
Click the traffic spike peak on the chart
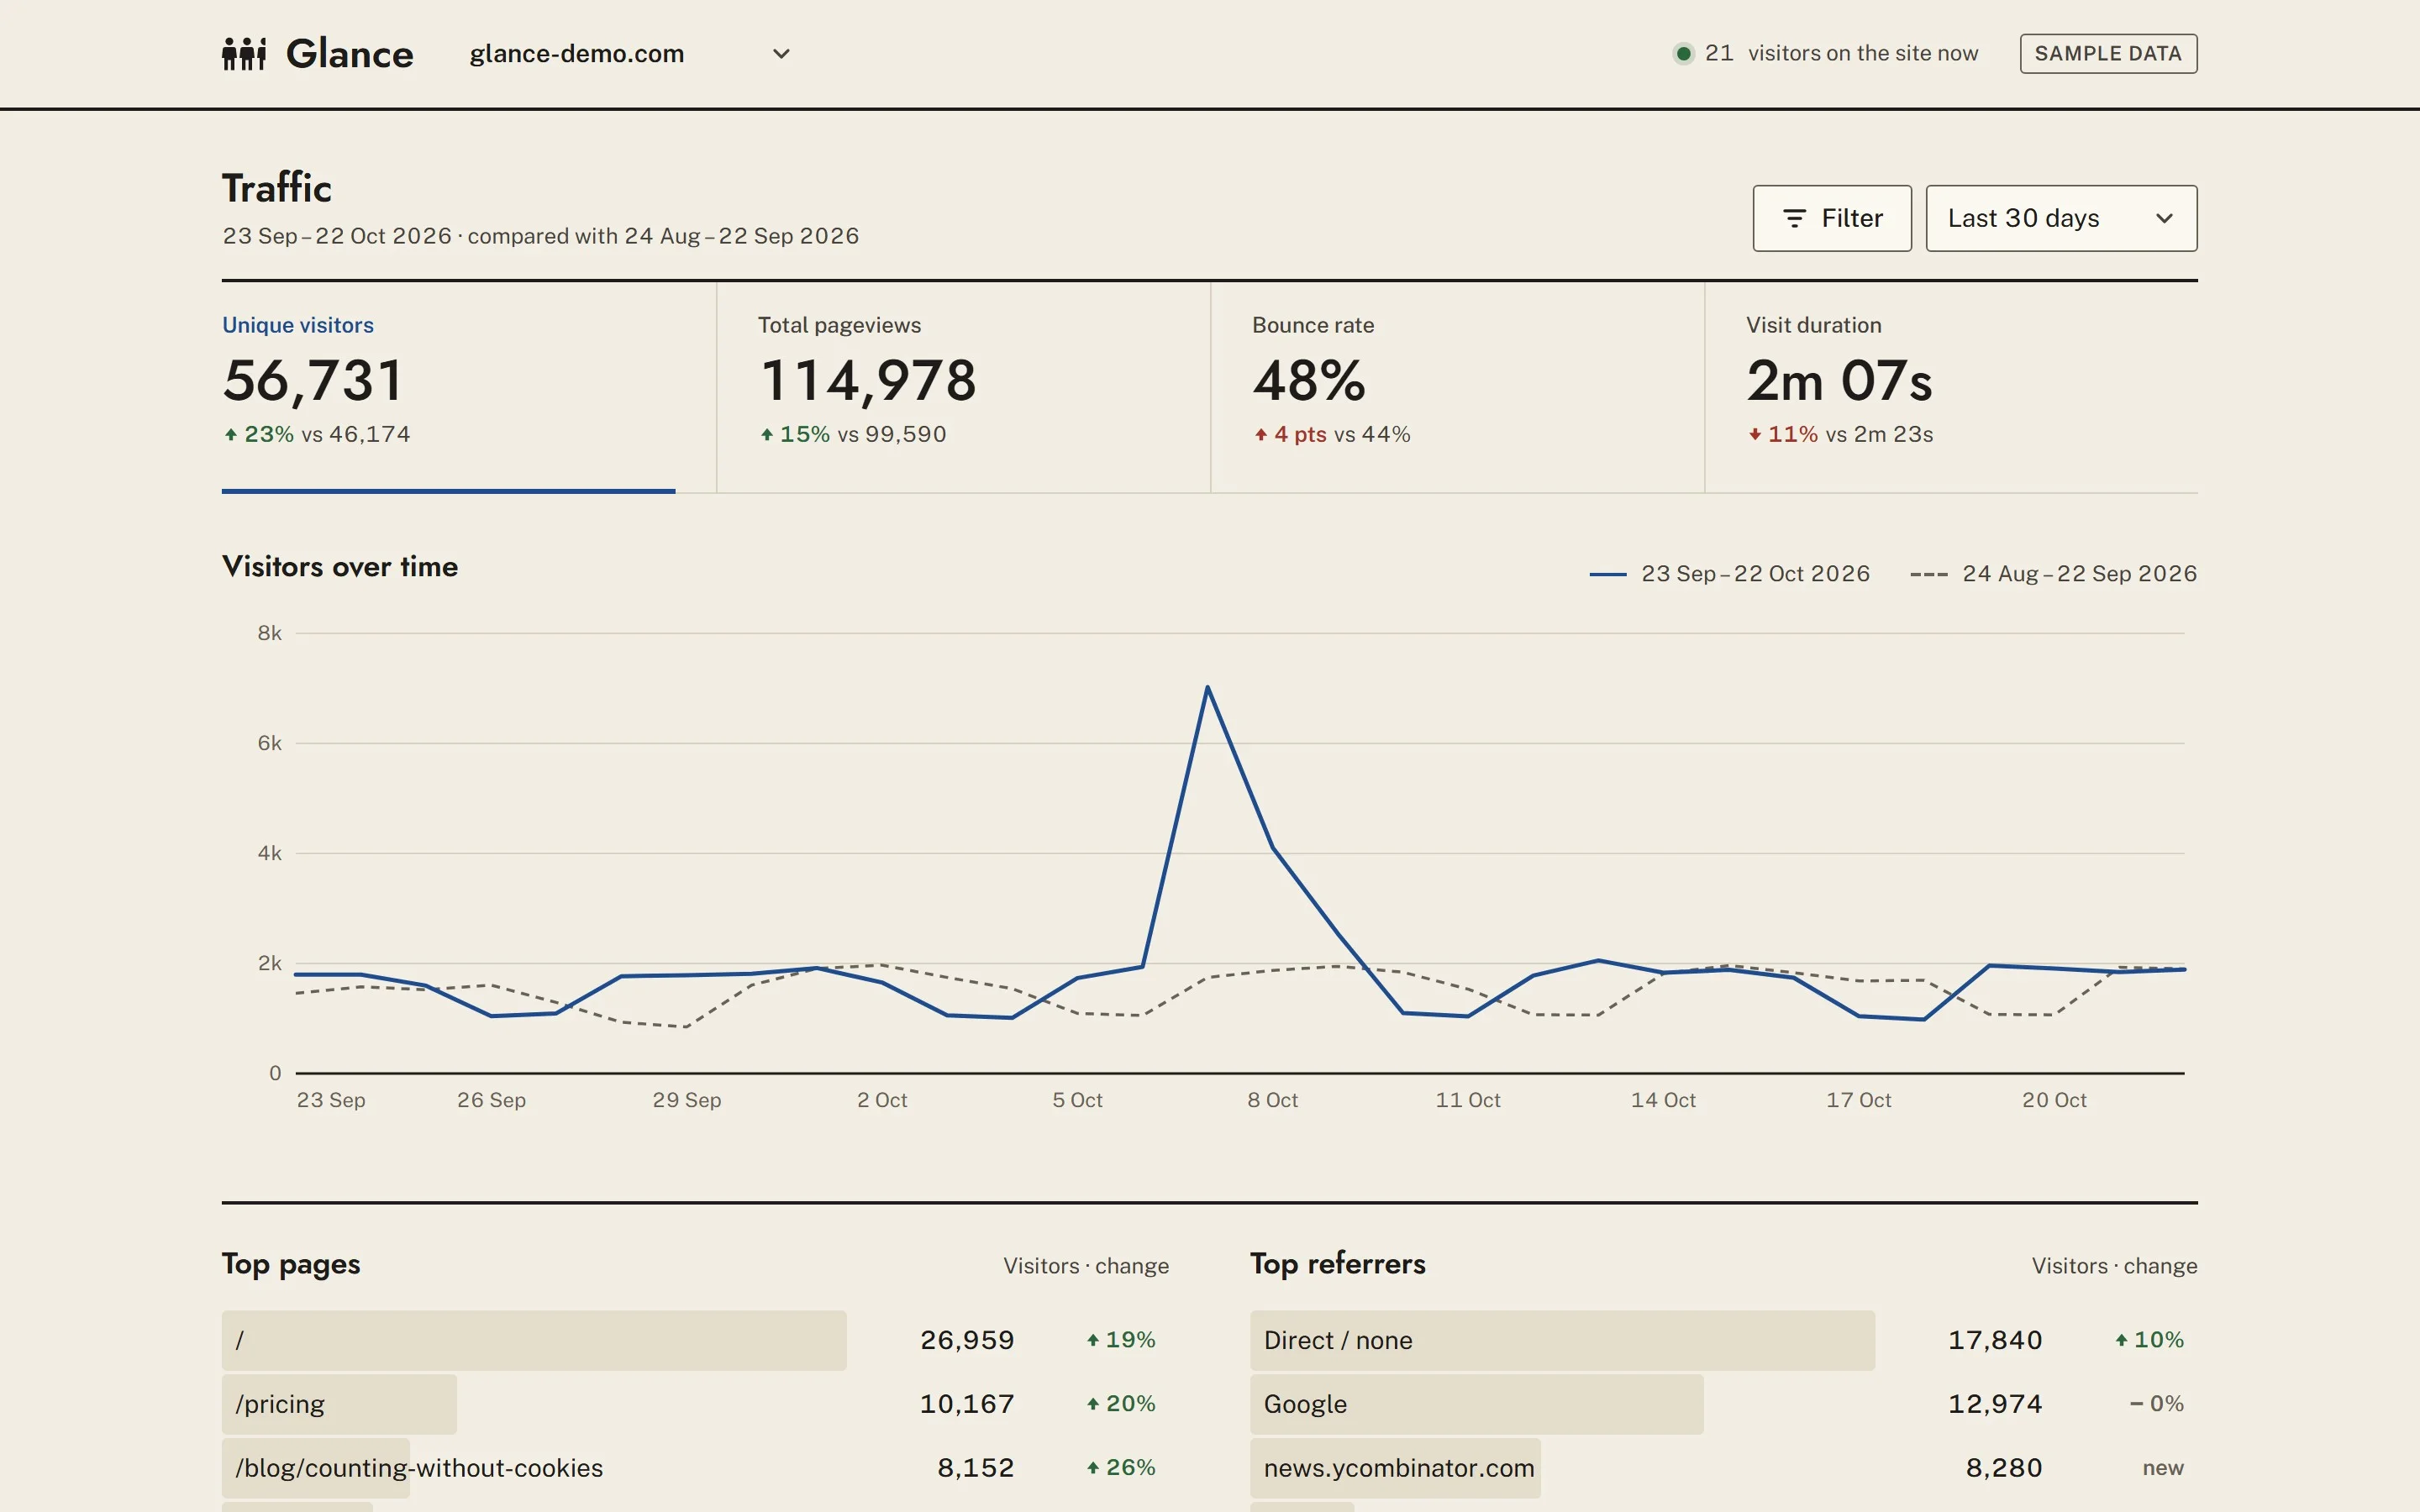(1208, 687)
